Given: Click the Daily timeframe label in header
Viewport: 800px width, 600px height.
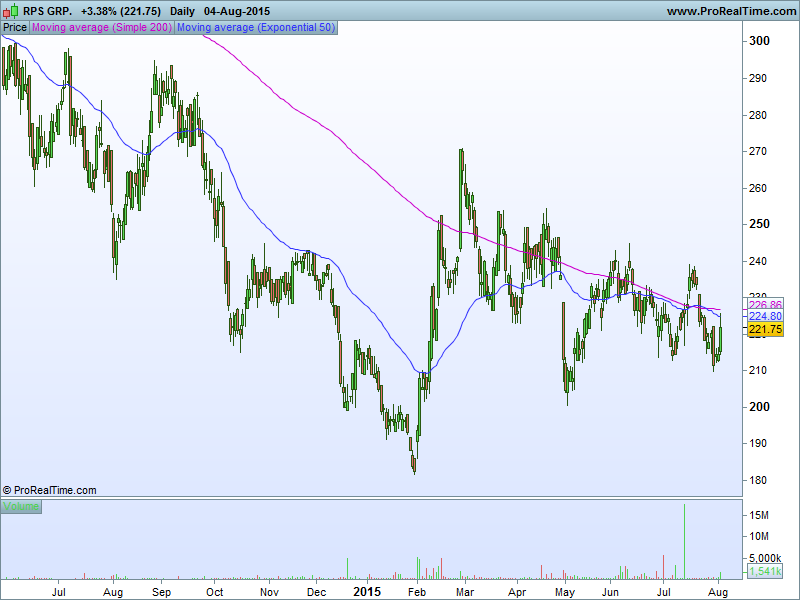Looking at the screenshot, I should [x=183, y=11].
